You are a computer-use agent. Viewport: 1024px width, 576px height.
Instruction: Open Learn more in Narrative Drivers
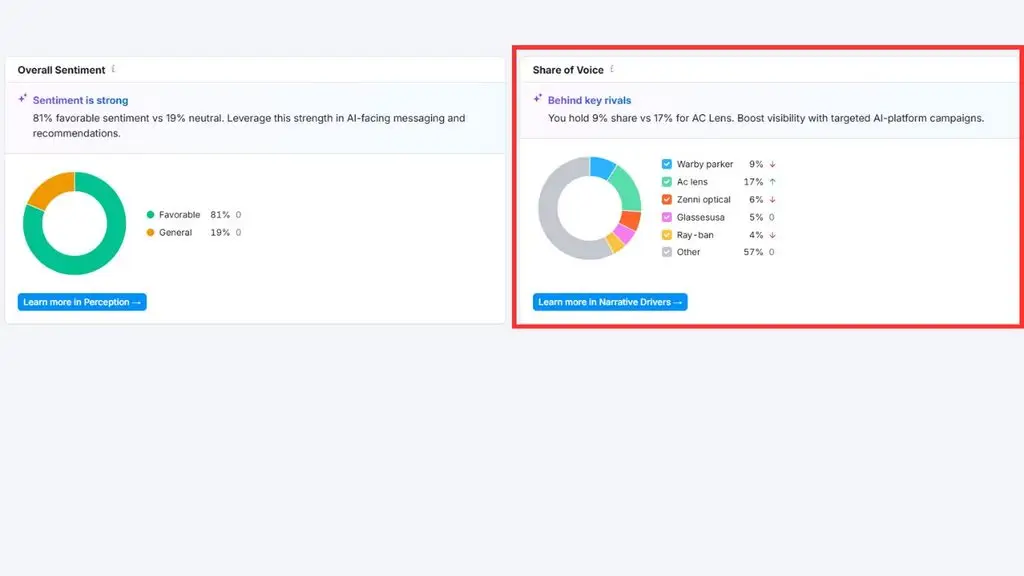(610, 302)
